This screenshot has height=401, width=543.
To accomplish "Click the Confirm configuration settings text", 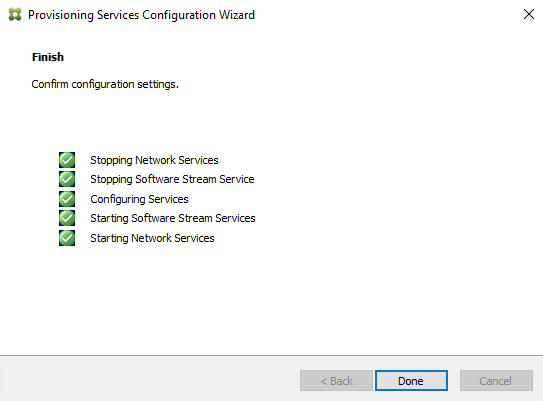I will click(x=105, y=84).
